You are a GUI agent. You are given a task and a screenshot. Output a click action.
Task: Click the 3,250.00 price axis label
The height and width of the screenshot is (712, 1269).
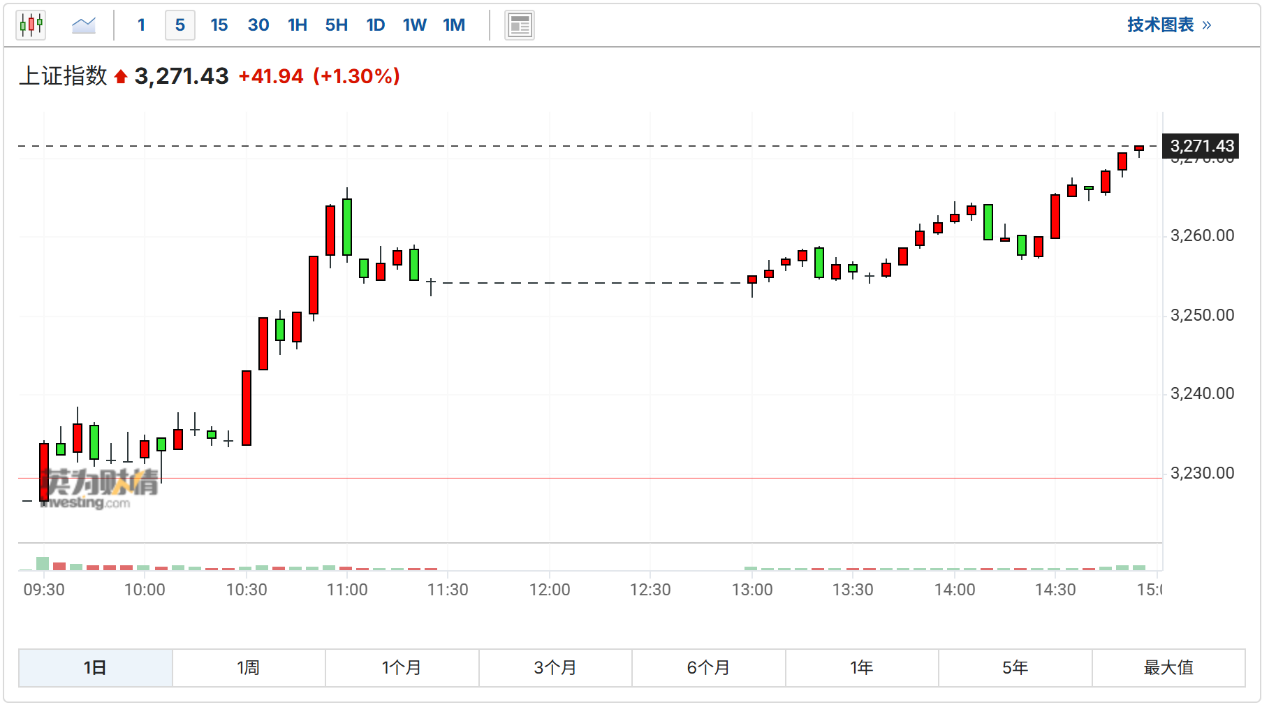(1202, 315)
